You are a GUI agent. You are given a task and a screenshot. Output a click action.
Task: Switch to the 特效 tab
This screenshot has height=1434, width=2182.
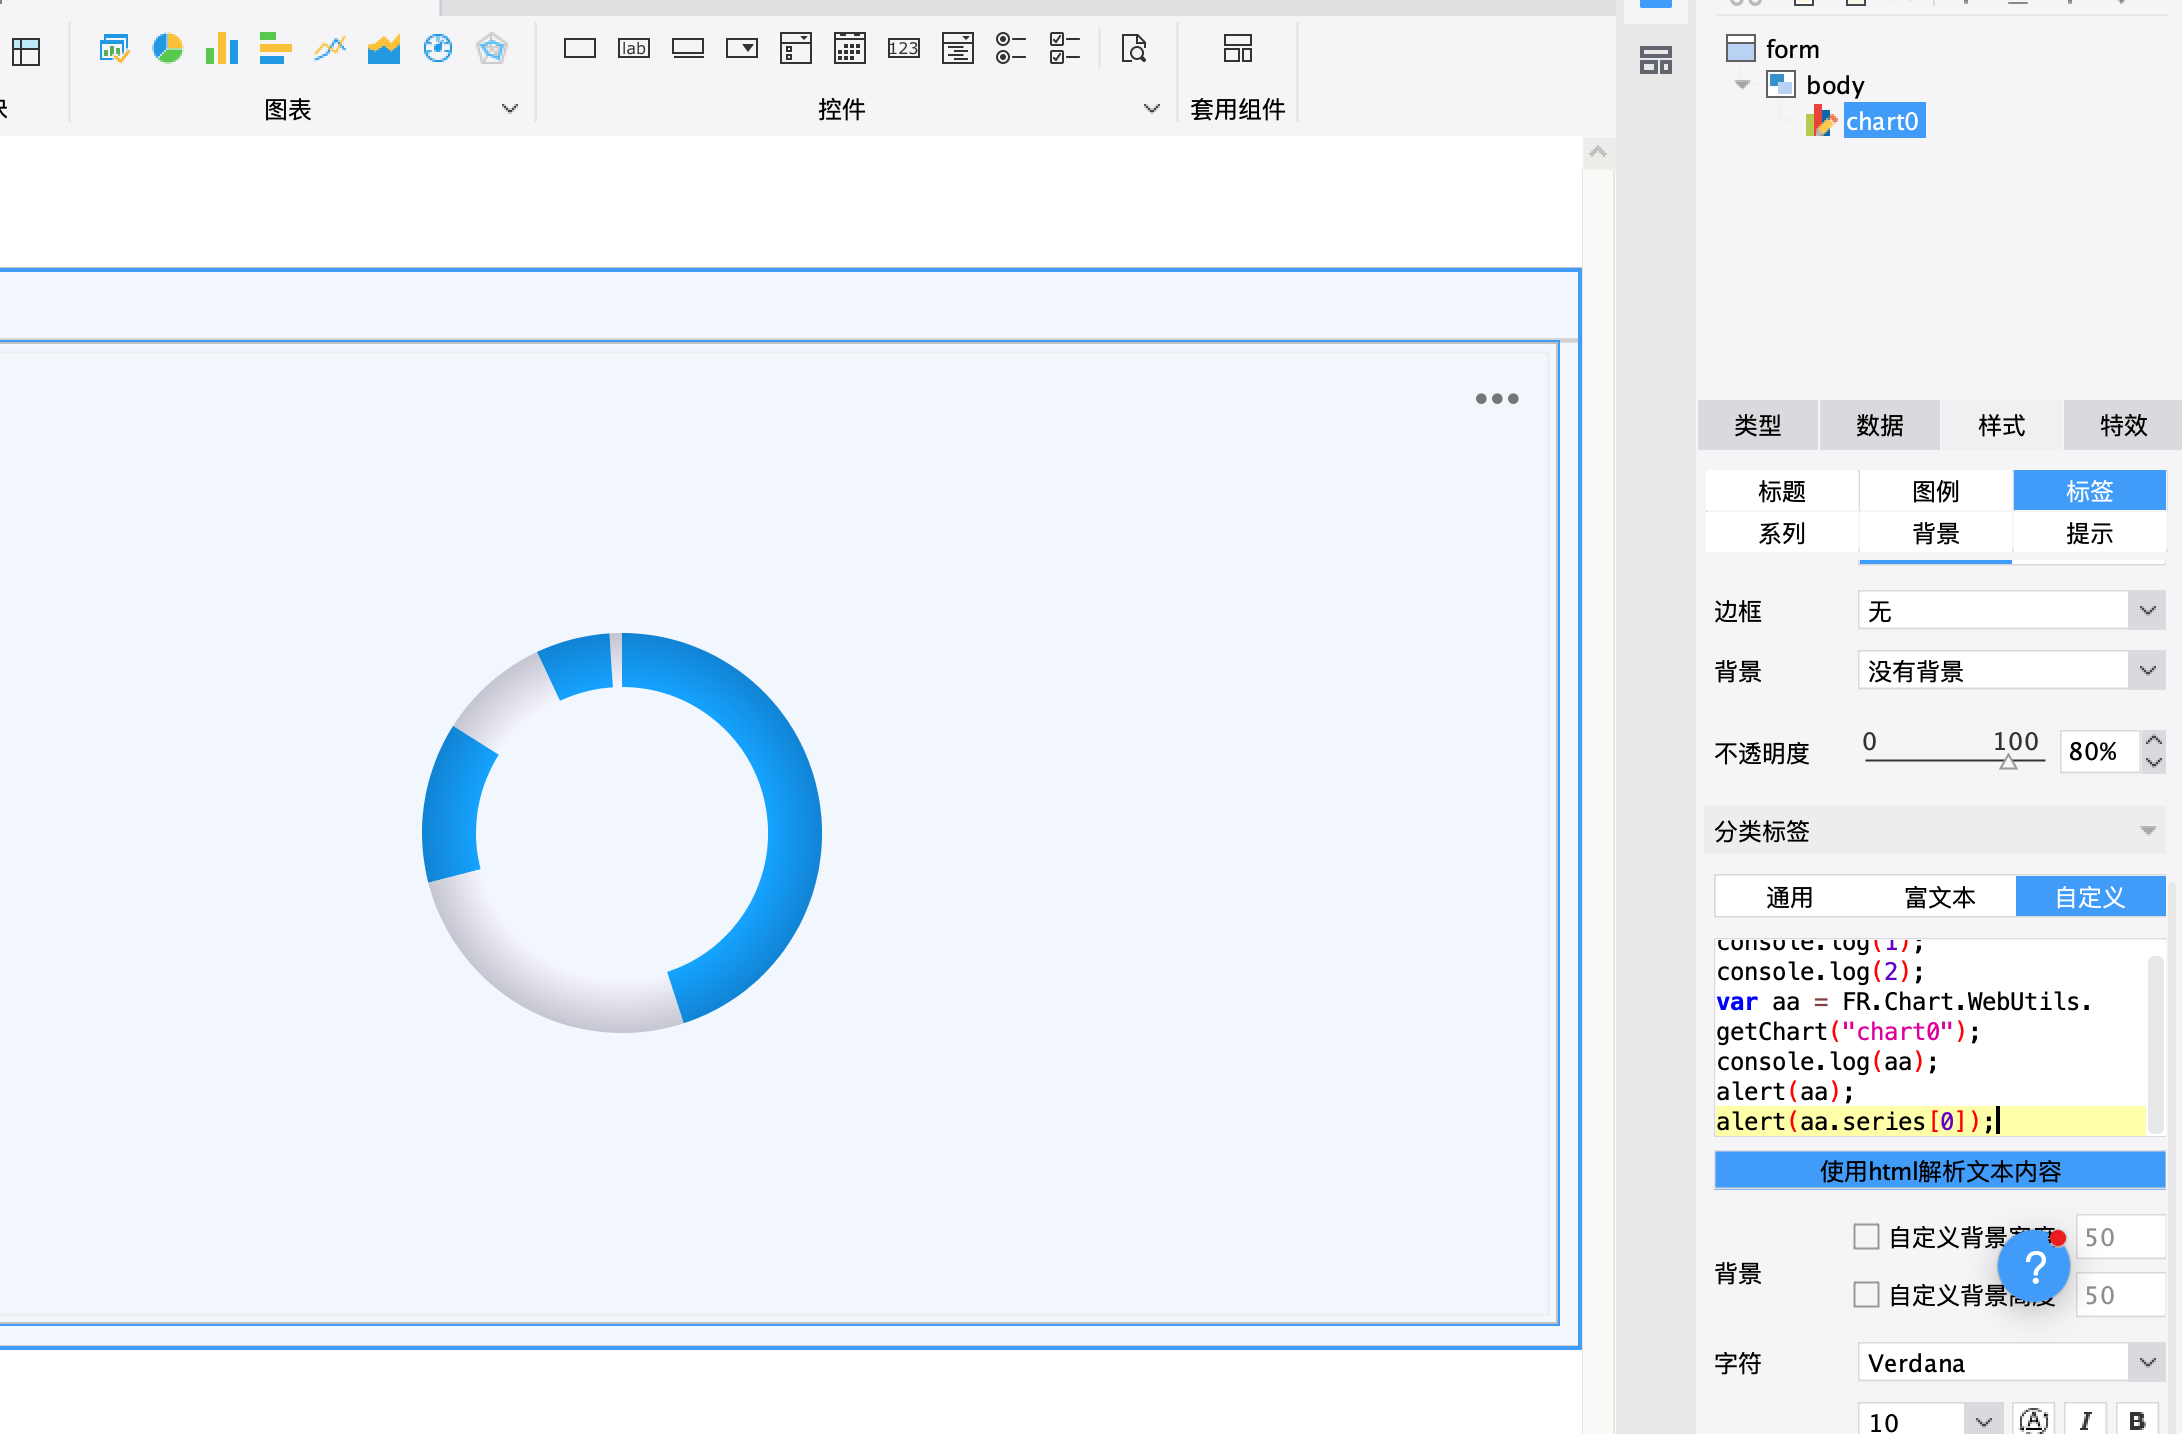click(2124, 425)
